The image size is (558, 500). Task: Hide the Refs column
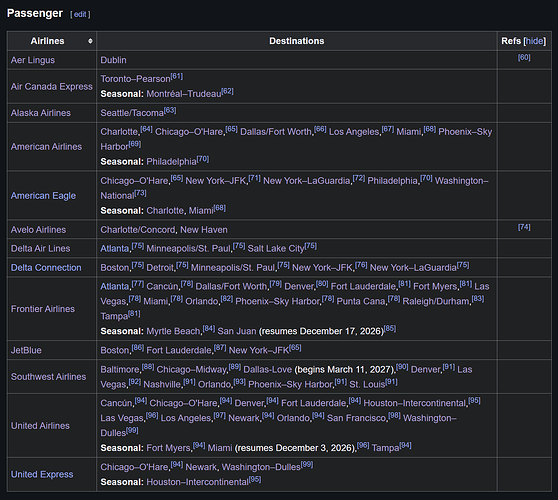tap(534, 41)
